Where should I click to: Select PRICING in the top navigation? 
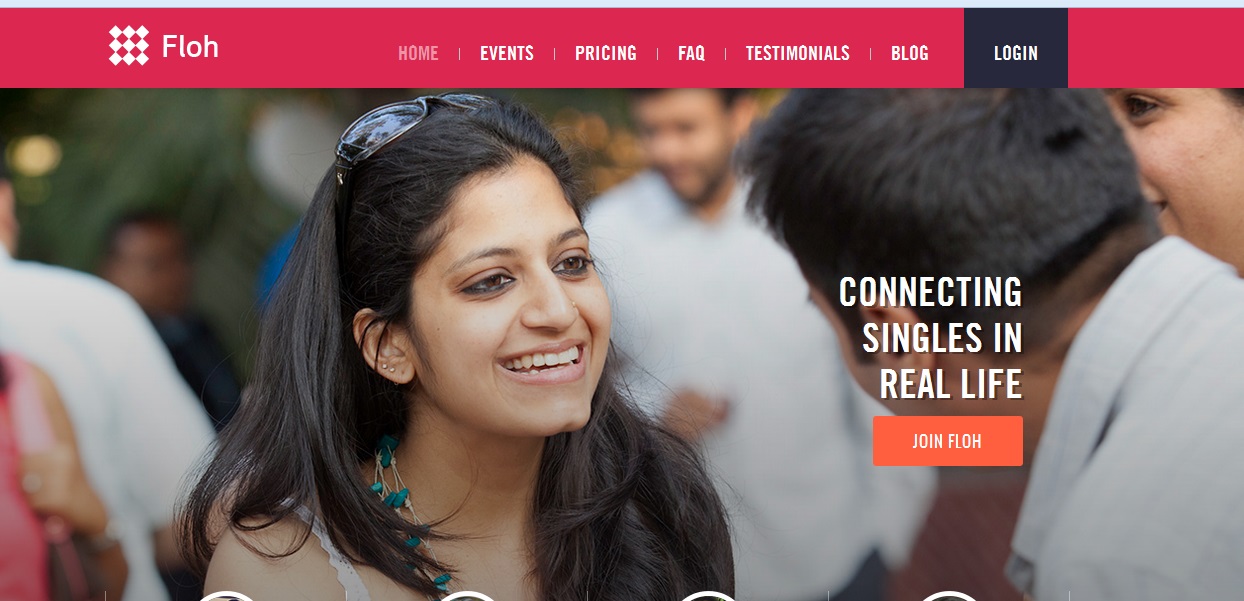[x=606, y=53]
